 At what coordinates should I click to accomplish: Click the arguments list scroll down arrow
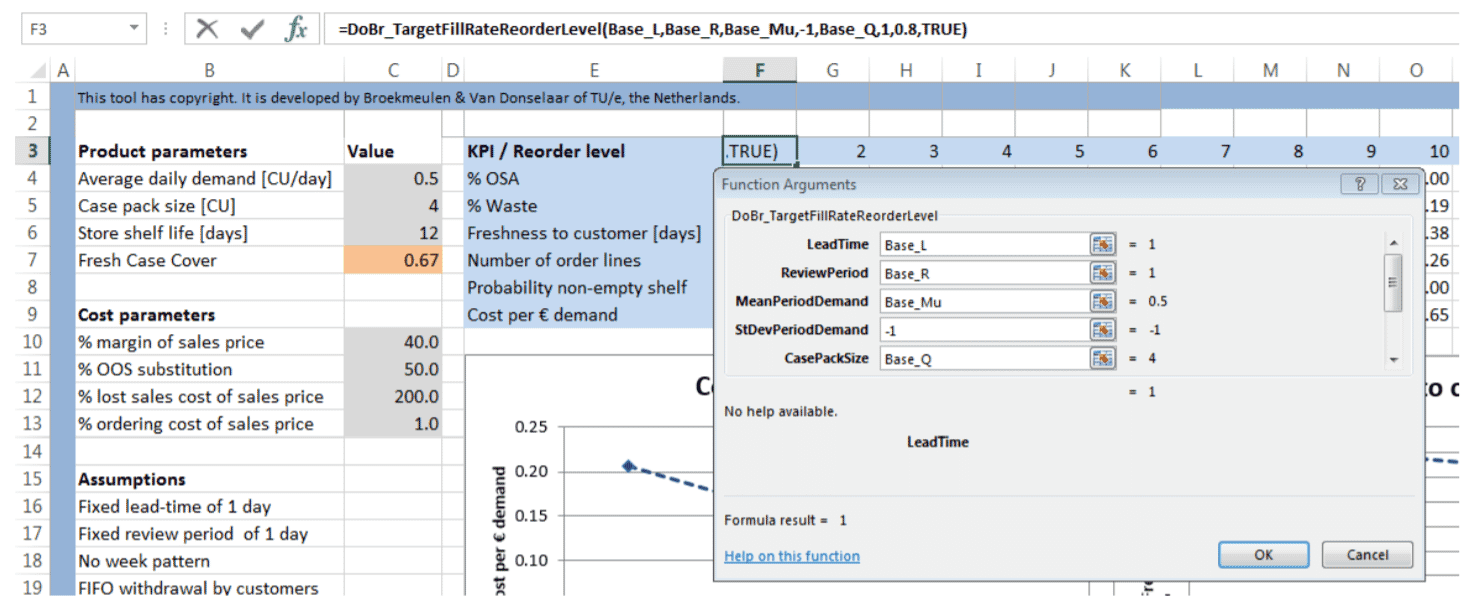pyautogui.click(x=1394, y=359)
